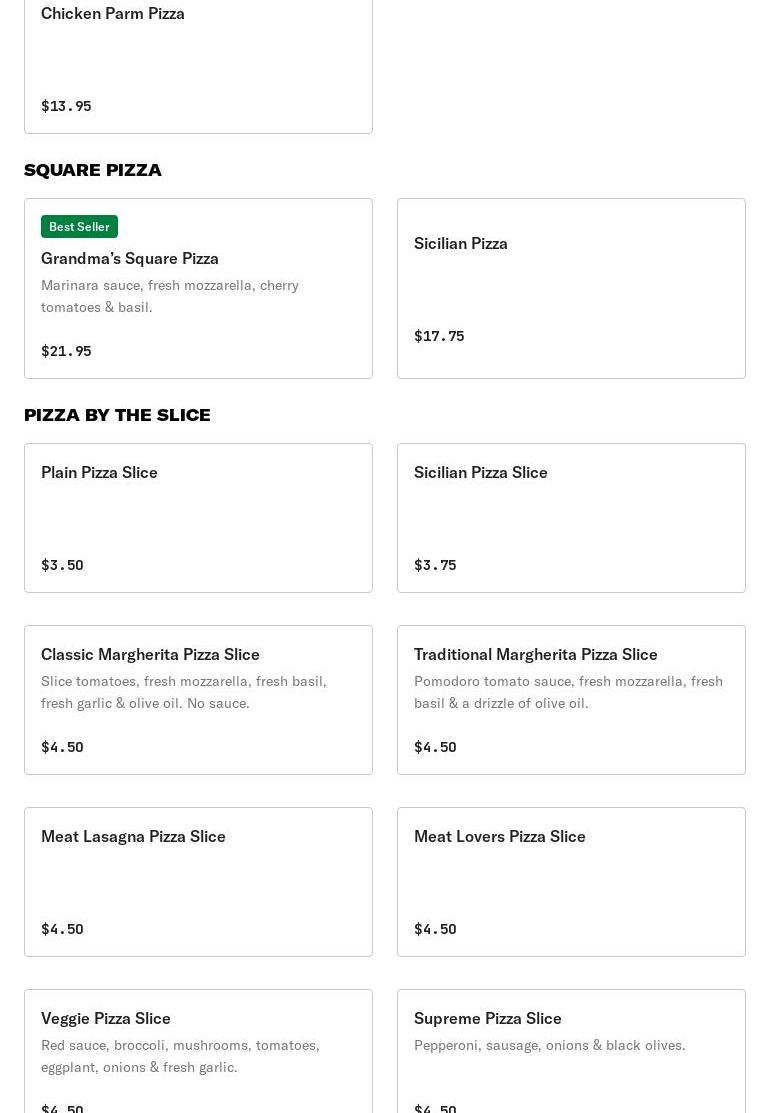The width and height of the screenshot is (770, 1113).
Task: Click the Square Pizza section heading
Action: click(x=93, y=170)
